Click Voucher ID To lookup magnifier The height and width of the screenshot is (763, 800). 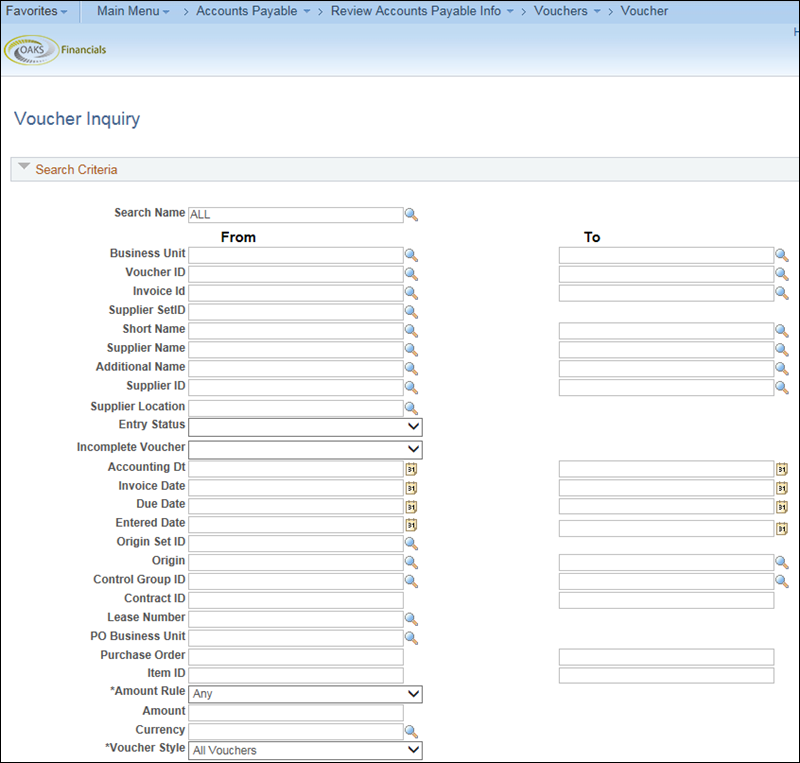[x=782, y=274]
